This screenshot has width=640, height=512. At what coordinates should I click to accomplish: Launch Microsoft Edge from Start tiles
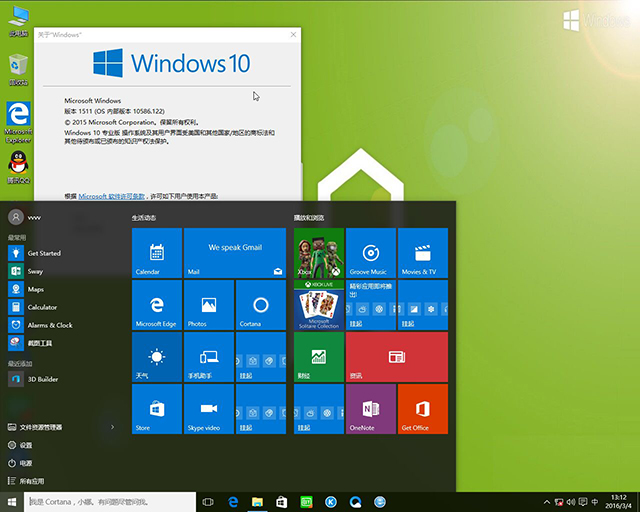tap(157, 305)
